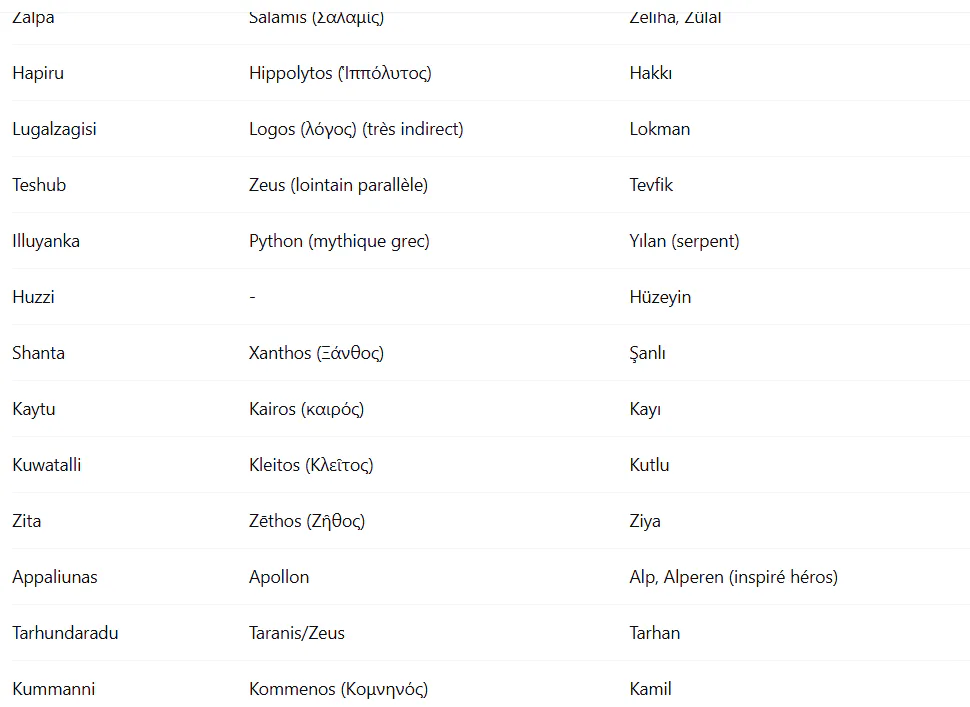Click the Hapiru table cell
This screenshot has width=970, height=707.
point(38,73)
